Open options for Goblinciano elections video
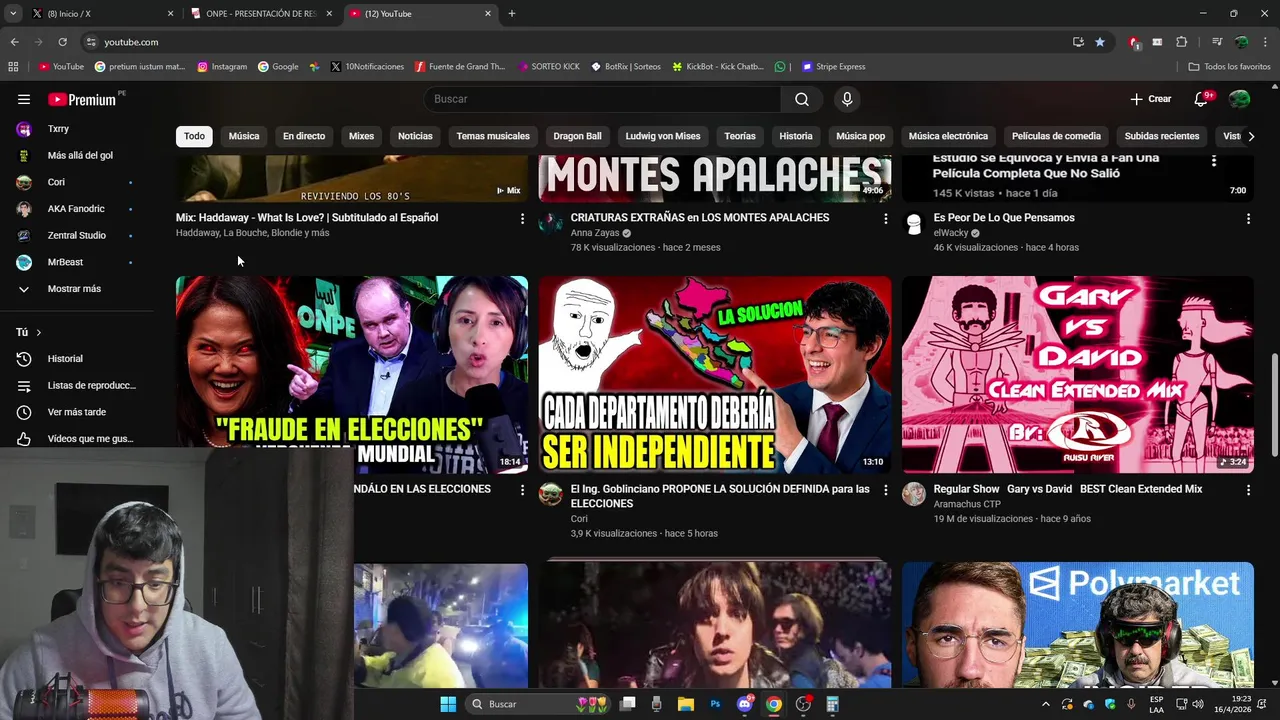Viewport: 1280px width, 720px height. (x=885, y=490)
